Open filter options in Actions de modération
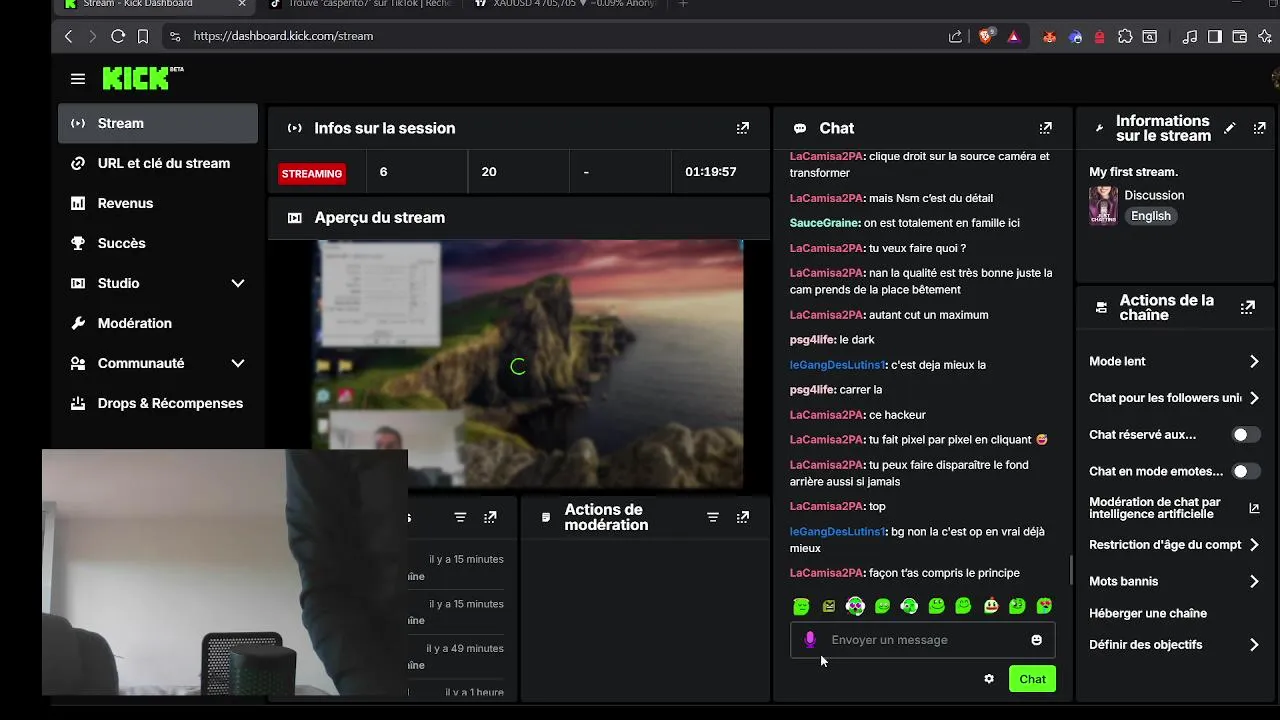 (x=713, y=517)
